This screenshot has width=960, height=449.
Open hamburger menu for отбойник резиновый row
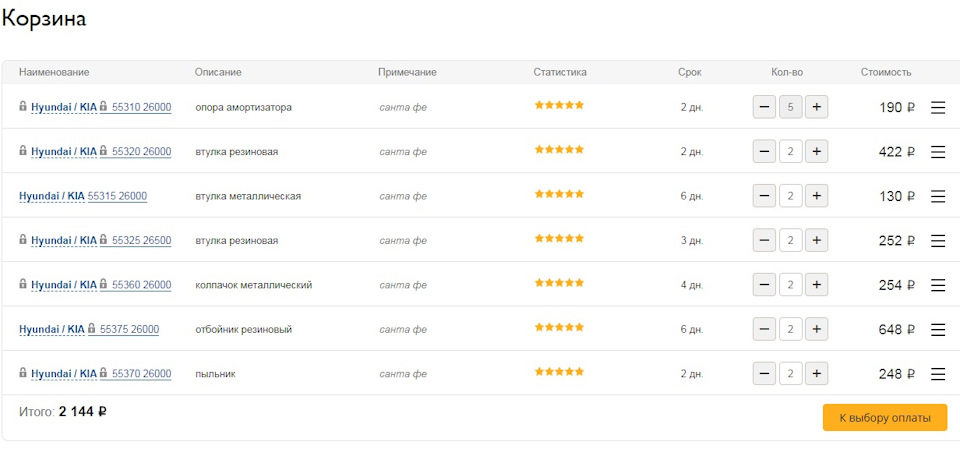[x=938, y=329]
